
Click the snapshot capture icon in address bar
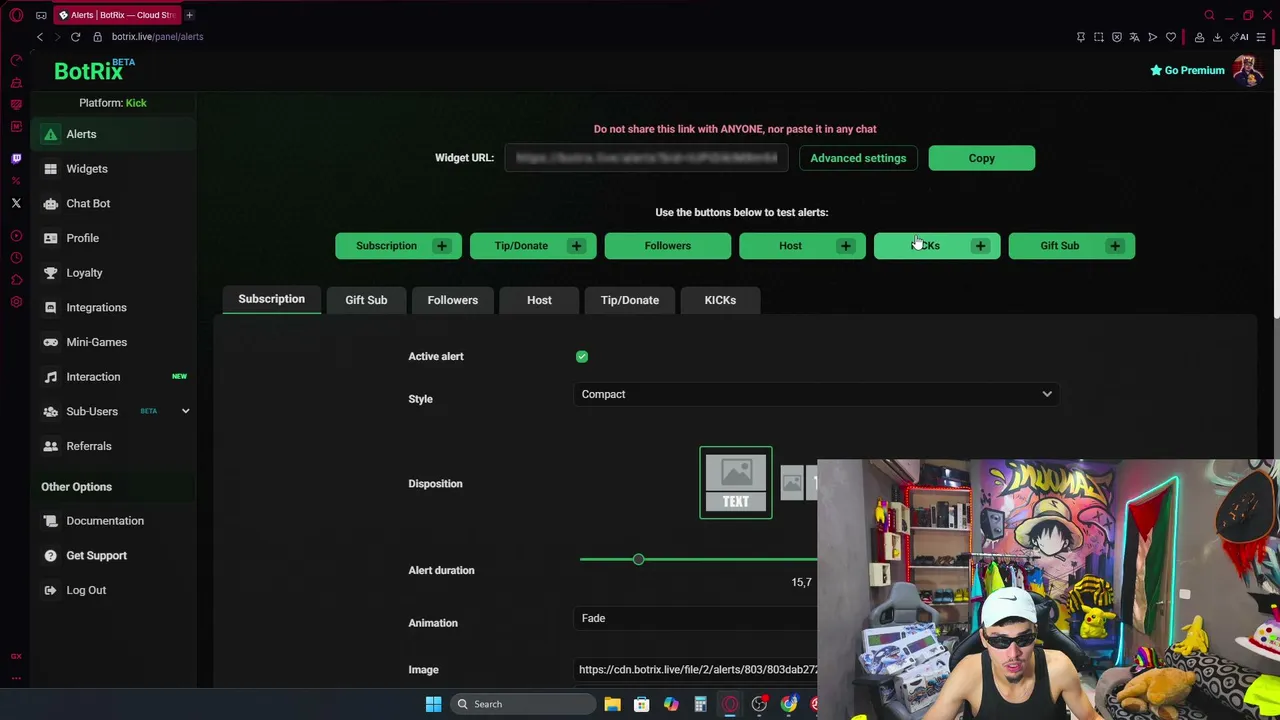(1099, 37)
